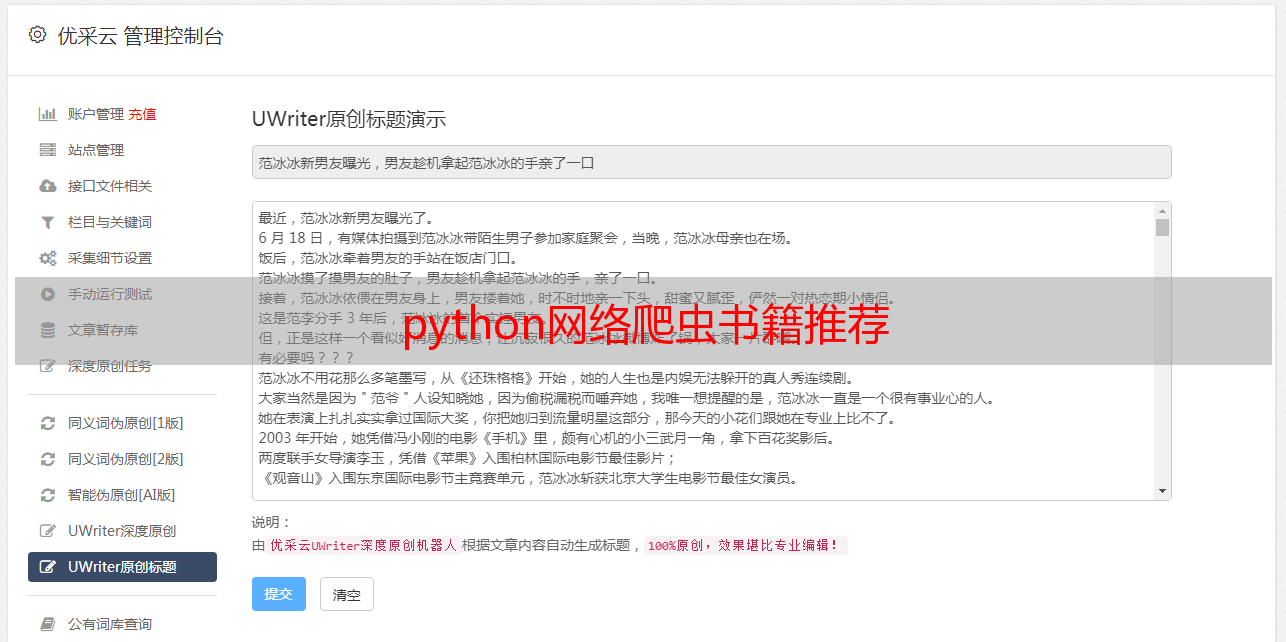Open the 账户管理 bar chart icon
Image resolution: width=1286 pixels, height=642 pixels.
tap(47, 114)
